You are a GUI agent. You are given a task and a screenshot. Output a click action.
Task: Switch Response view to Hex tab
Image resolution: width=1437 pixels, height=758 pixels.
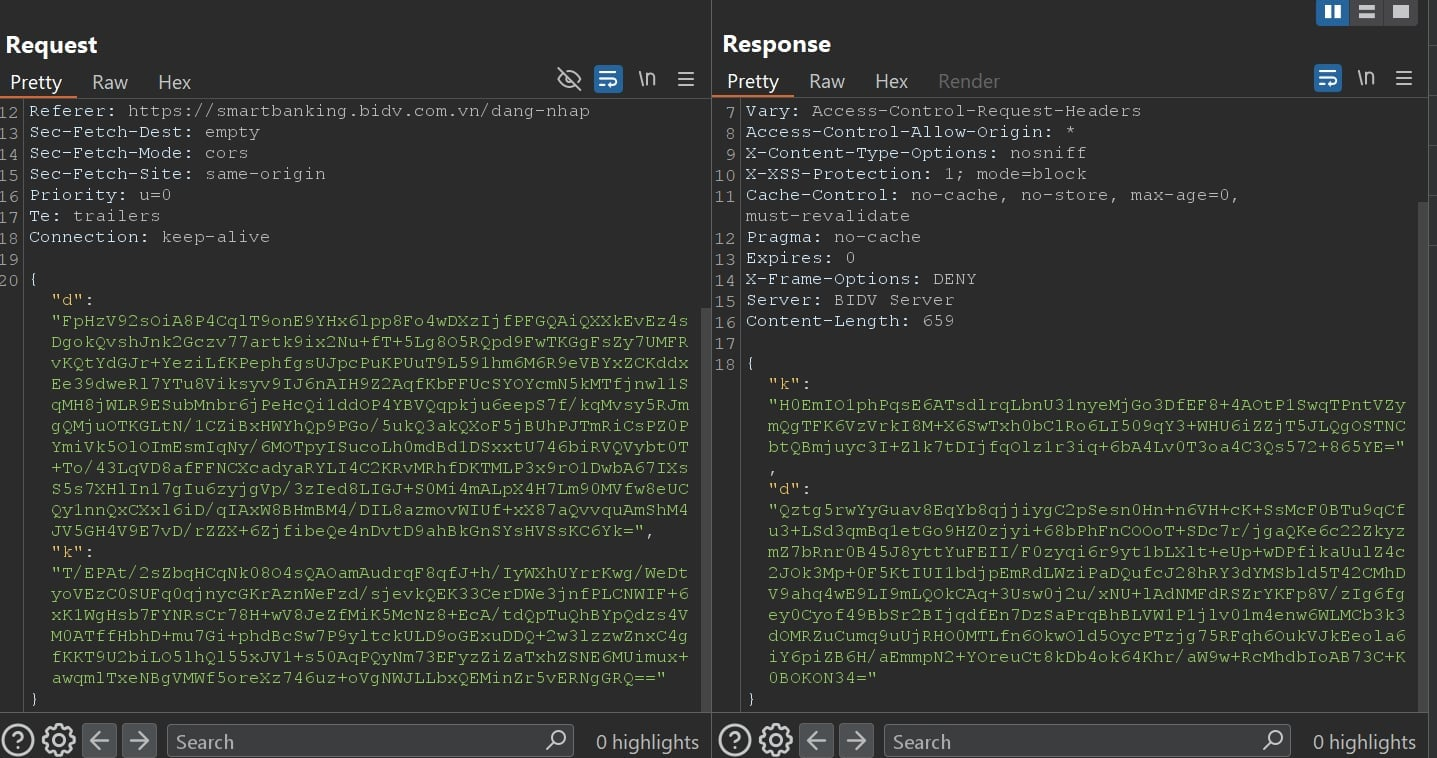coord(891,81)
